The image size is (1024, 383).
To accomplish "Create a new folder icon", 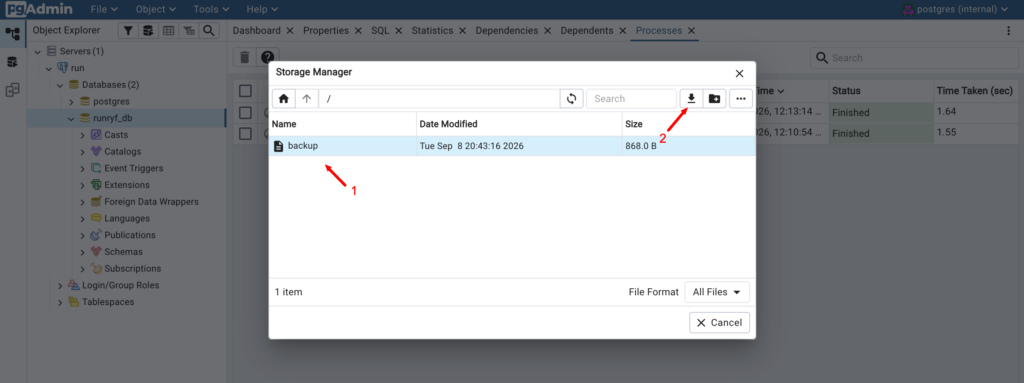I will (x=714, y=99).
